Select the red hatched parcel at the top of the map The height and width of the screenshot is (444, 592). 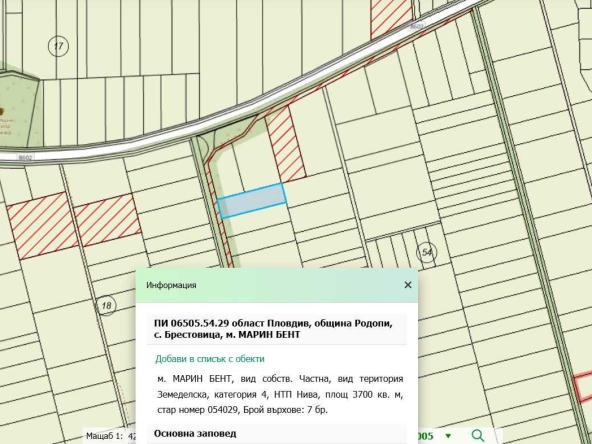point(391,17)
